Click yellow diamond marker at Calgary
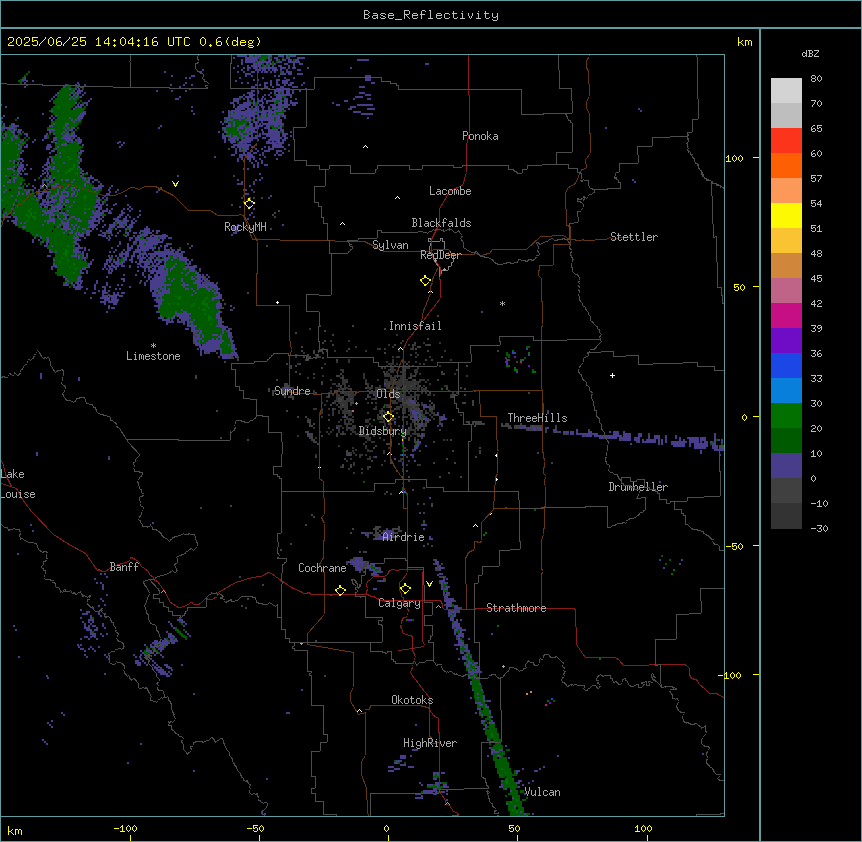The width and height of the screenshot is (862, 842). point(405,589)
